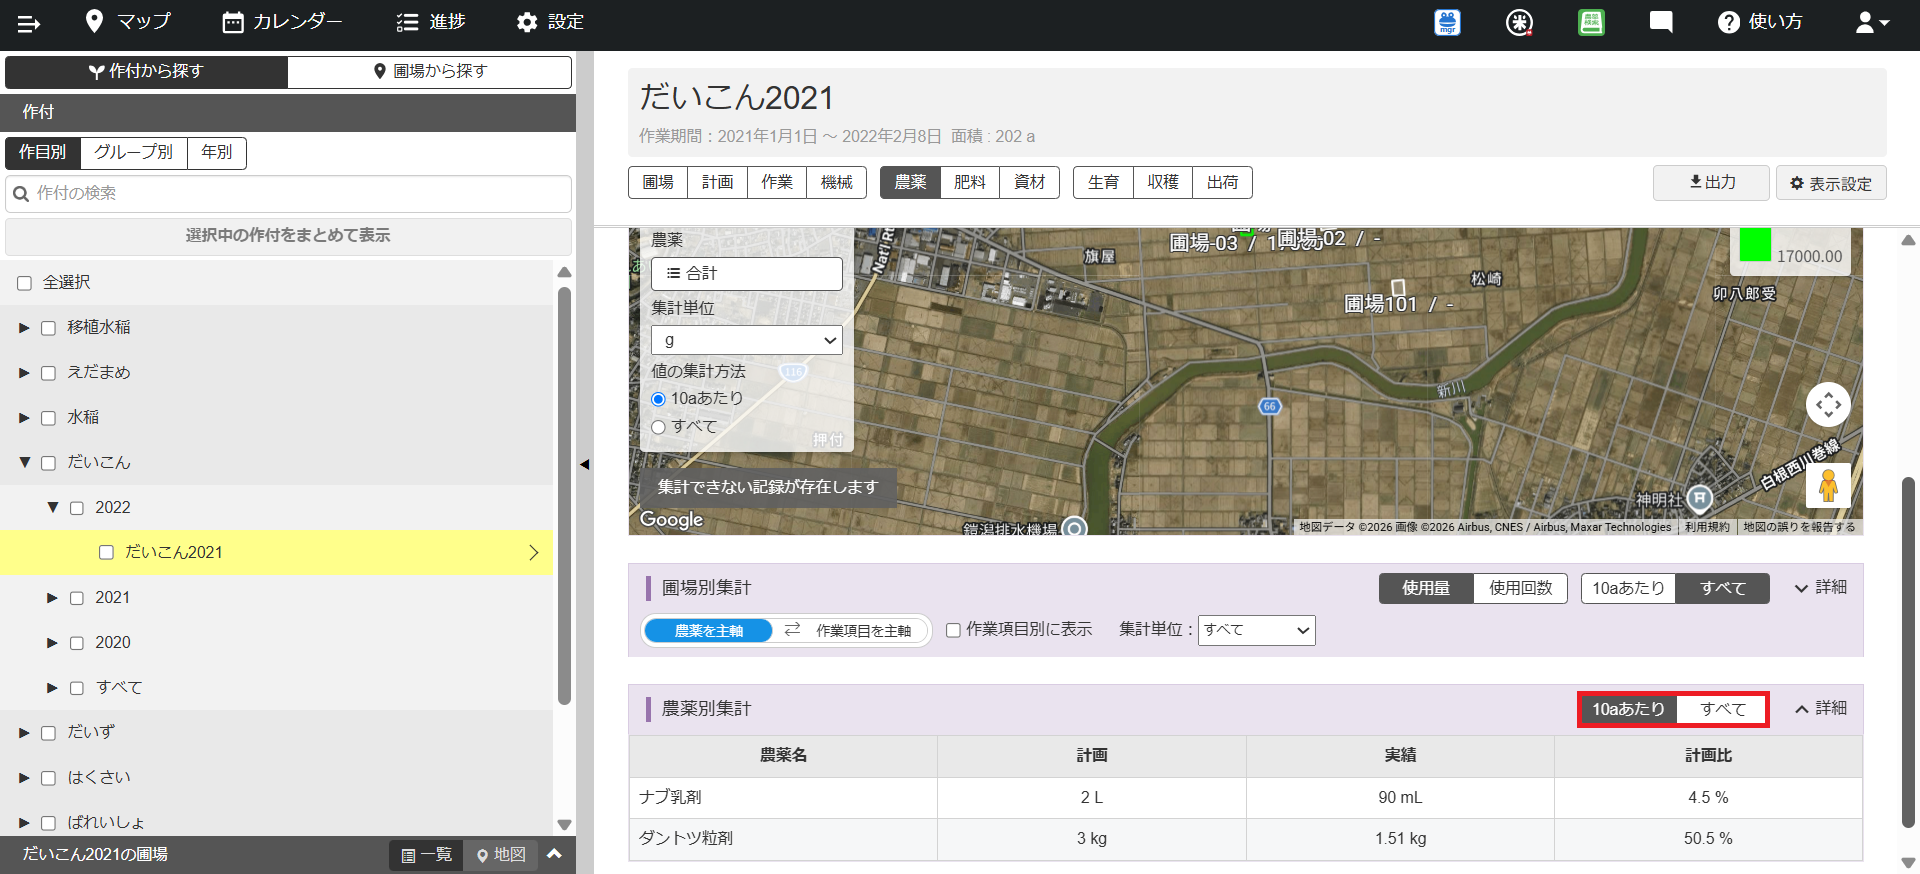Open the map 利用規約 link
This screenshot has height=874, width=1920.
pyautogui.click(x=1707, y=527)
